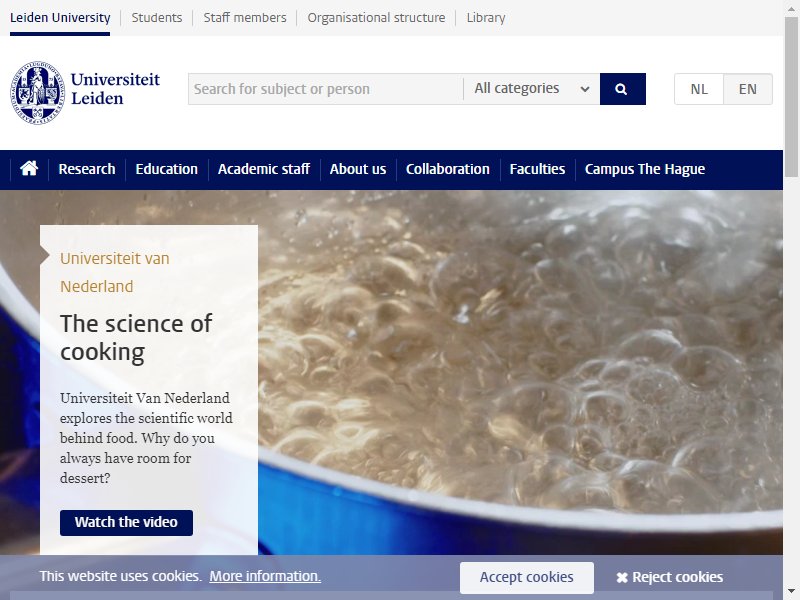Open the Academic staff menu

264,169
